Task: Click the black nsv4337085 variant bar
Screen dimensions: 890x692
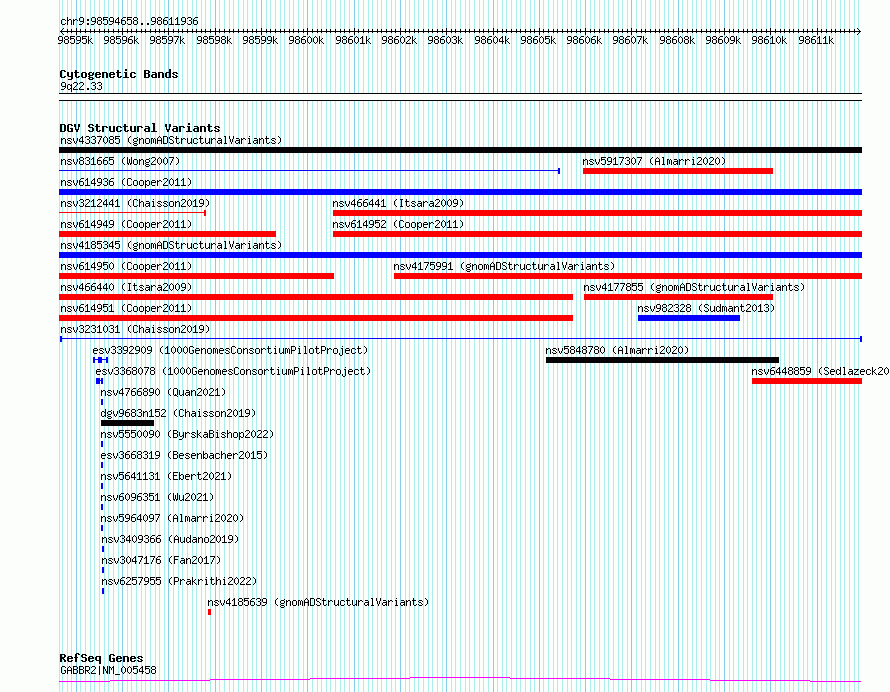Action: 460,150
